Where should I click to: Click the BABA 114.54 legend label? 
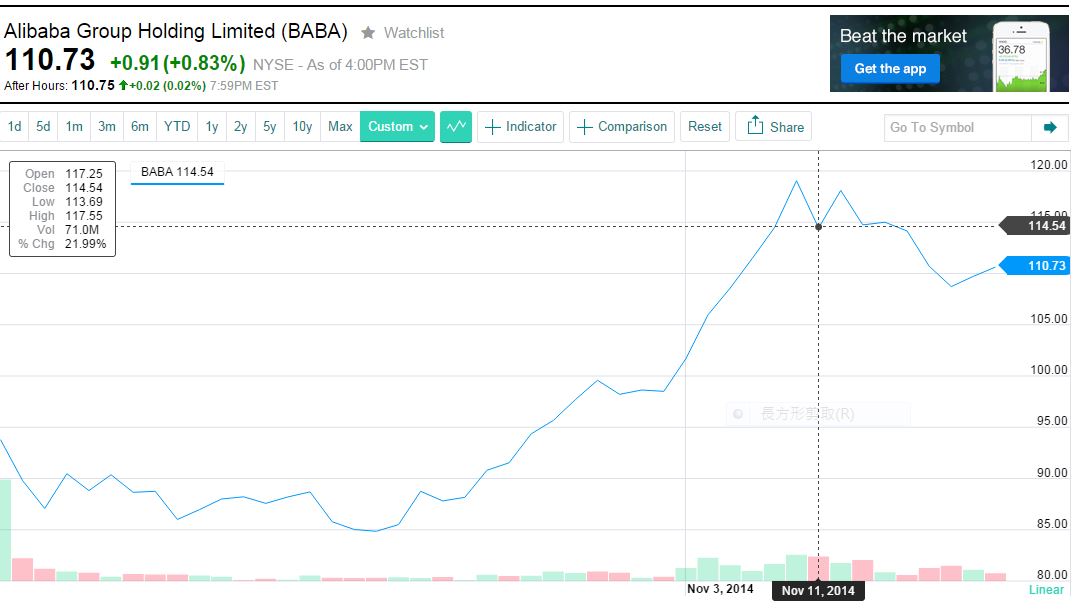177,172
